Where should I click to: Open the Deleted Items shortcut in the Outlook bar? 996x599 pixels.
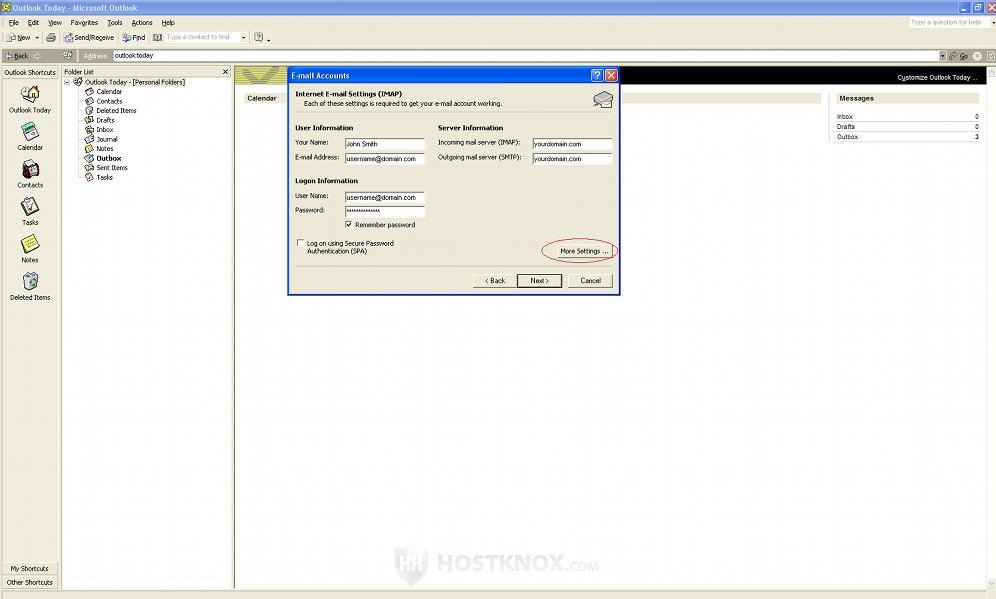tap(30, 281)
